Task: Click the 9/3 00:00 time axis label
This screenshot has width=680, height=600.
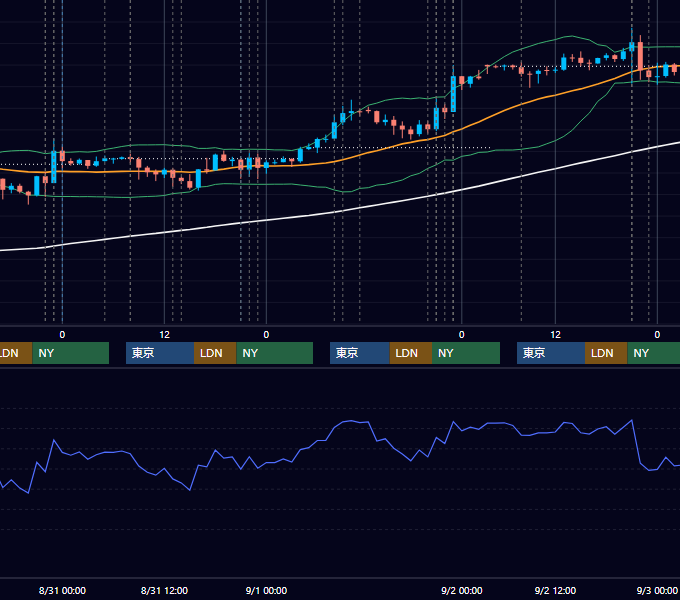Action: pos(657,590)
